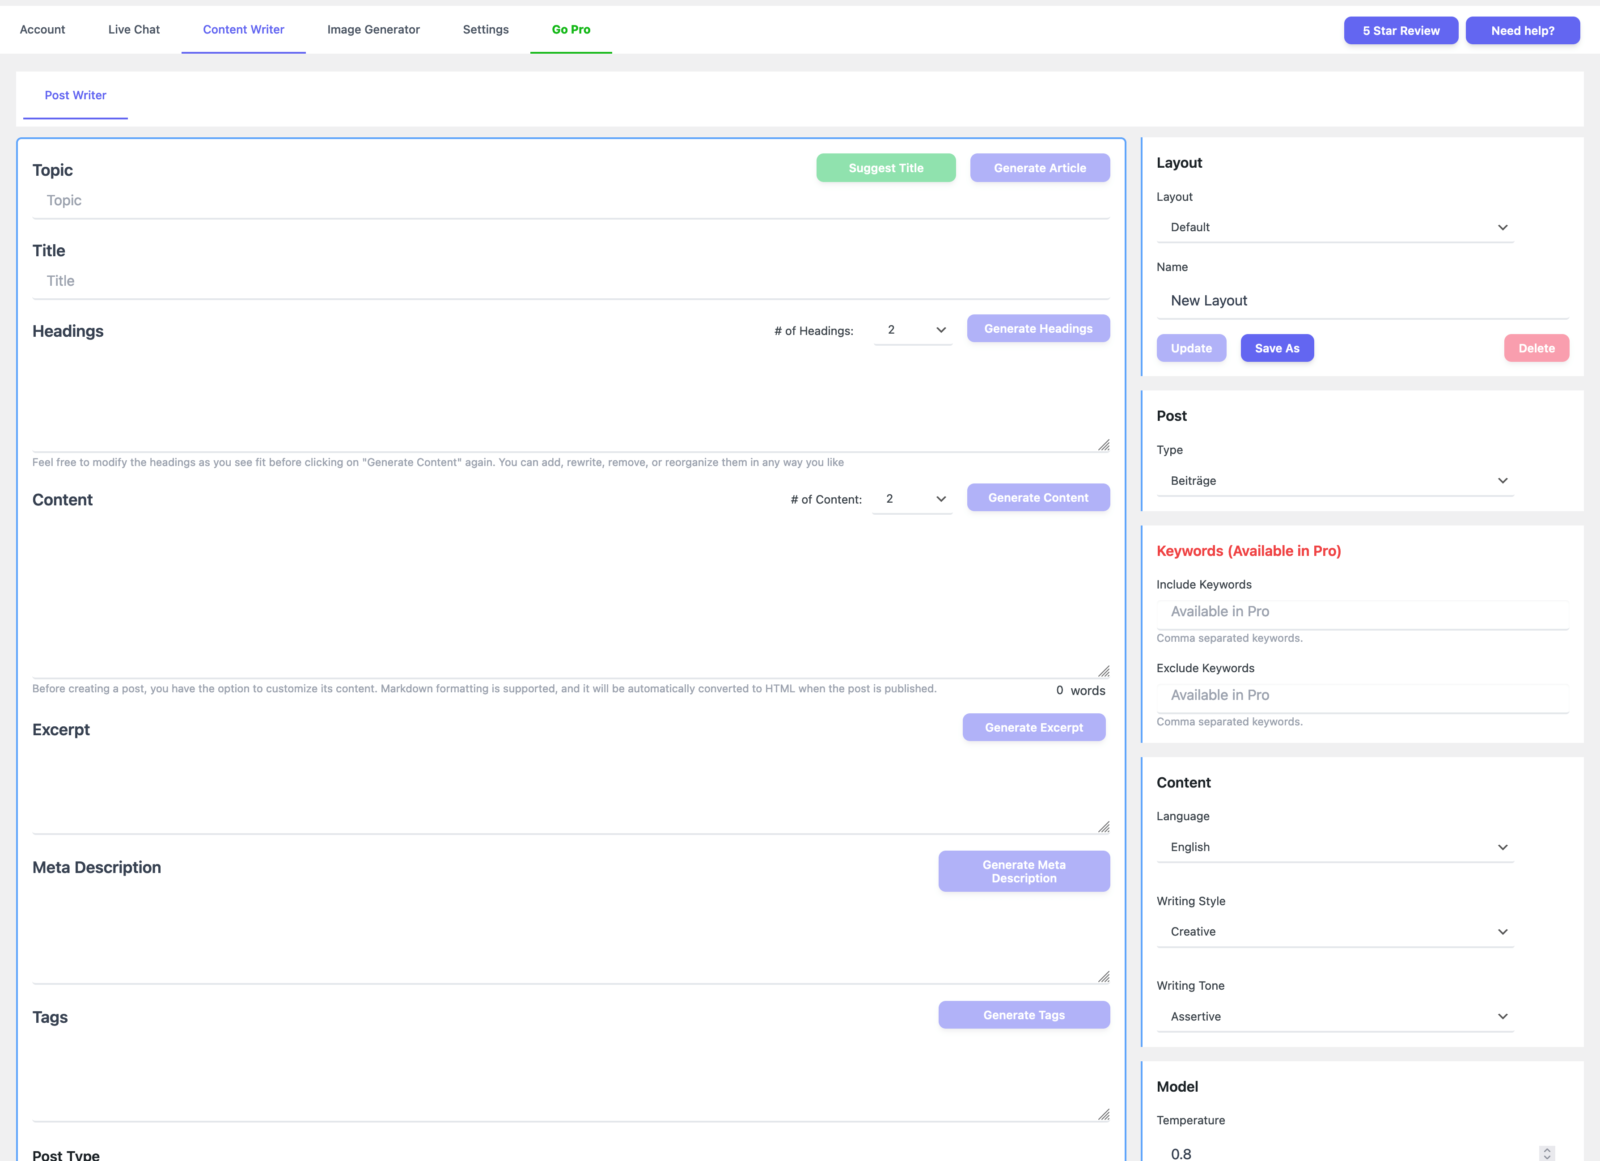Image resolution: width=1600 pixels, height=1161 pixels.
Task: Open the Layout dropdown set to Default
Action: pos(1334,227)
